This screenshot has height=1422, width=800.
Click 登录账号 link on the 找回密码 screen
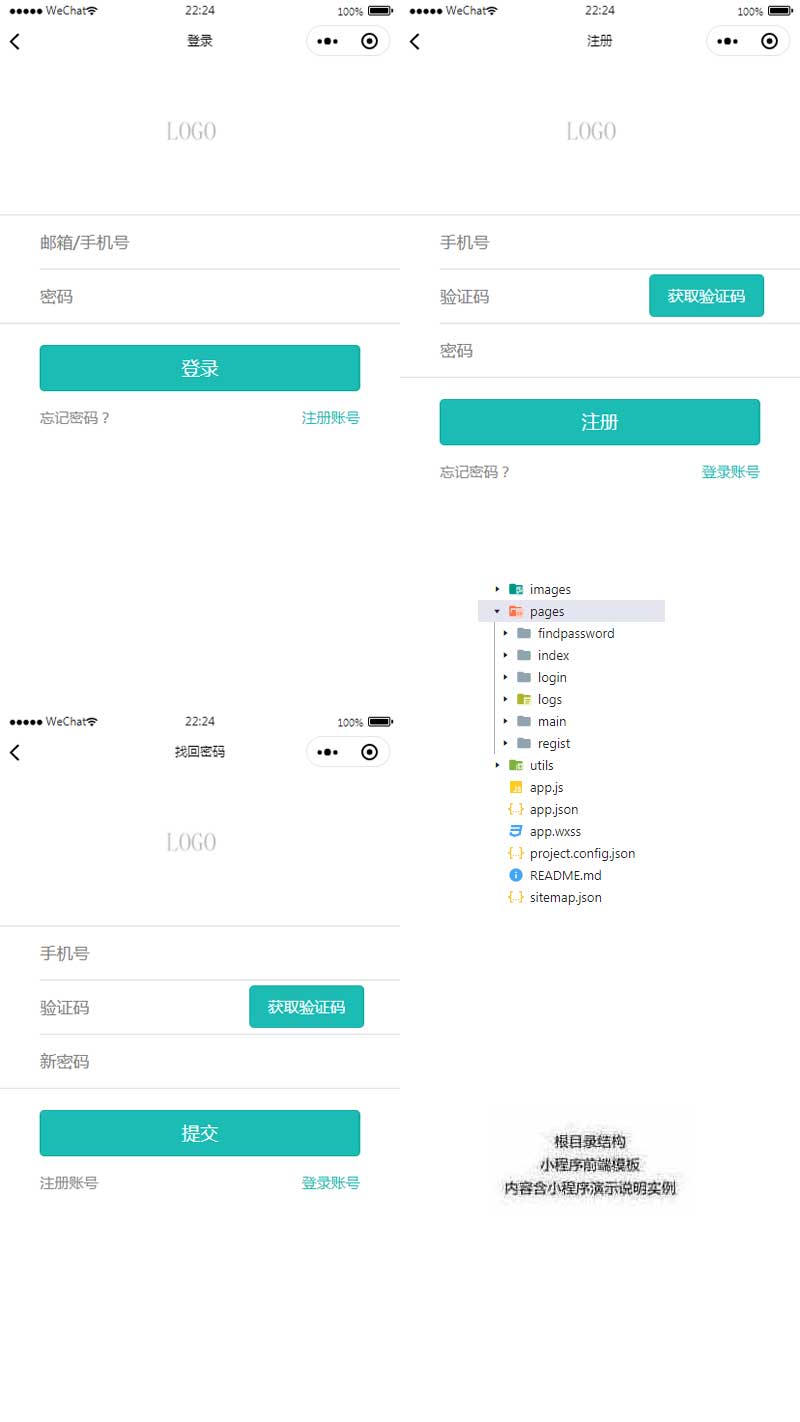(331, 1183)
